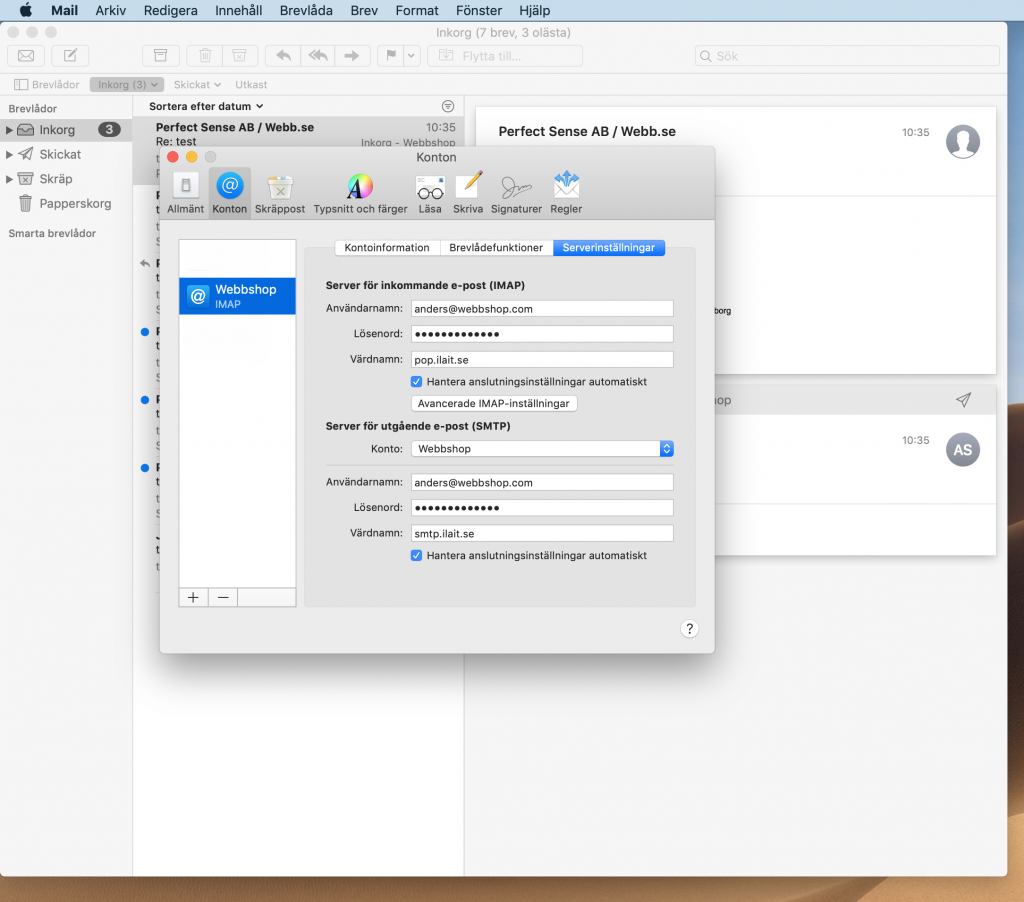This screenshot has height=902, width=1024.
Task: Click the filter icon in message list
Action: pyautogui.click(x=448, y=106)
